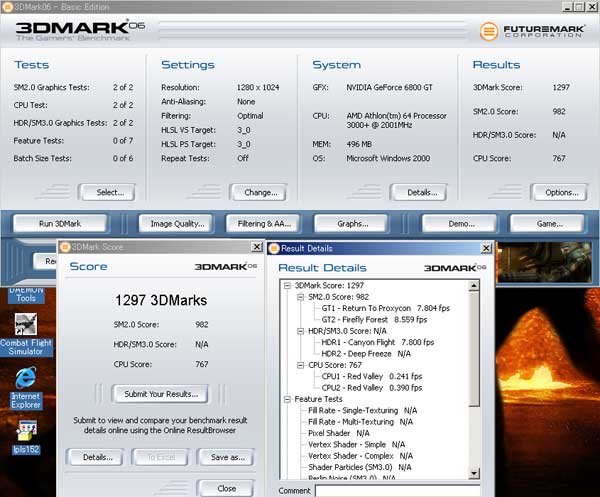This screenshot has height=497, width=600.
Task: Select CPU1 - Red Valley row
Action: (x=372, y=376)
